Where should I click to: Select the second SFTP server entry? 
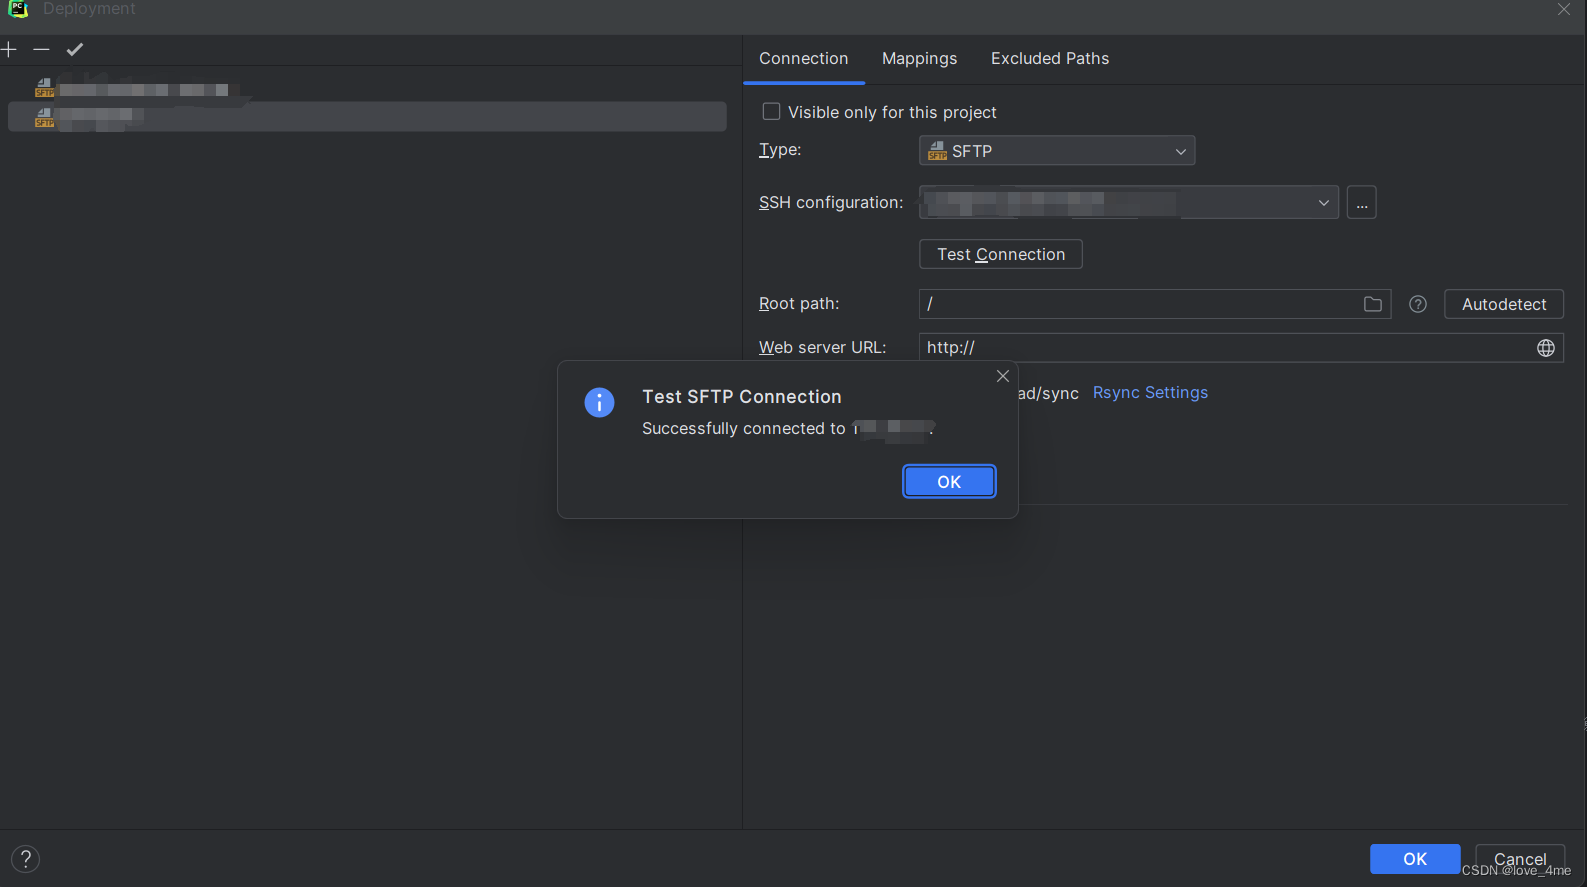click(x=367, y=117)
